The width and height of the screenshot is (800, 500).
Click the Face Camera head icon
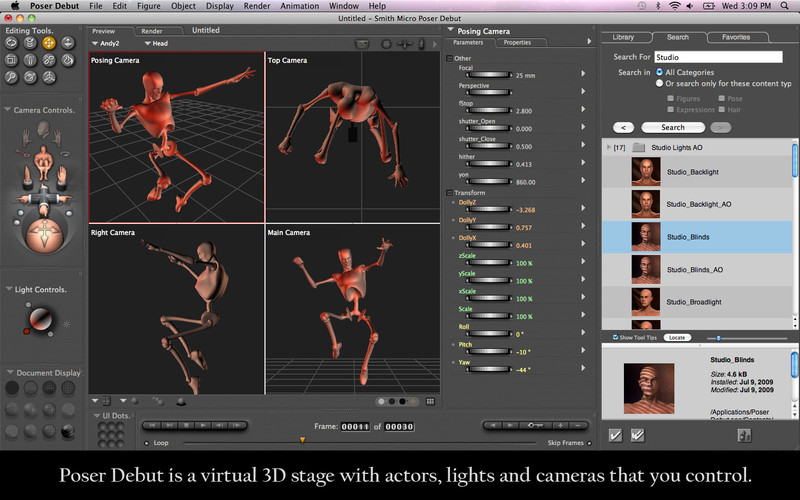[x=43, y=130]
